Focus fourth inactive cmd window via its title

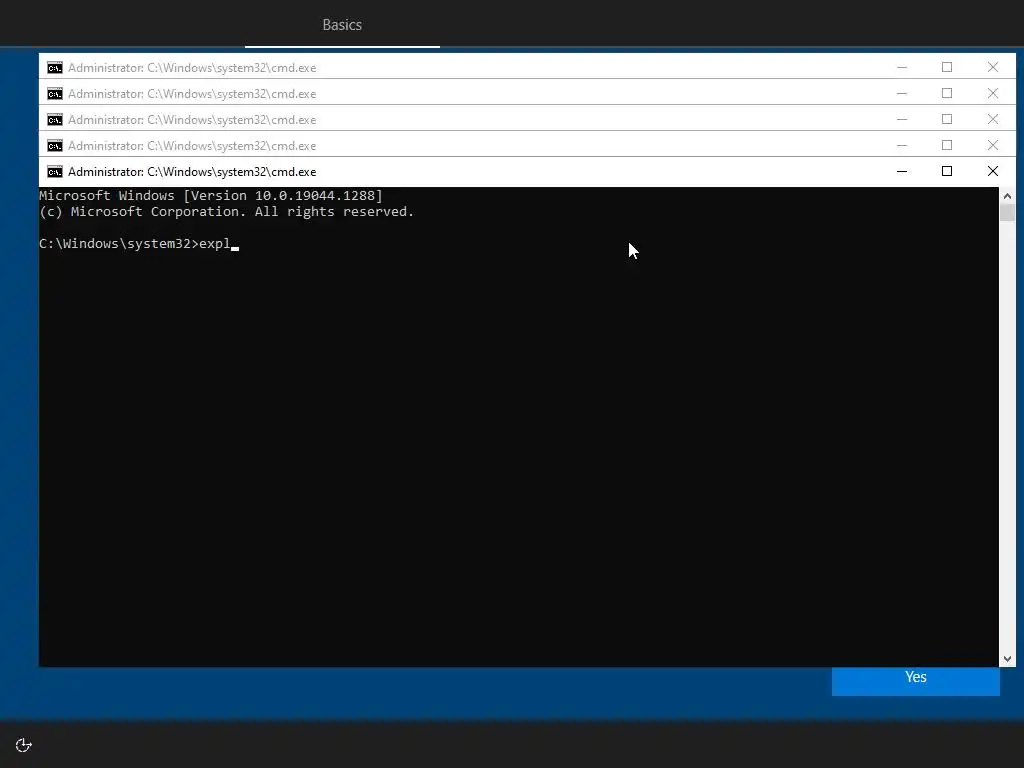tap(192, 146)
